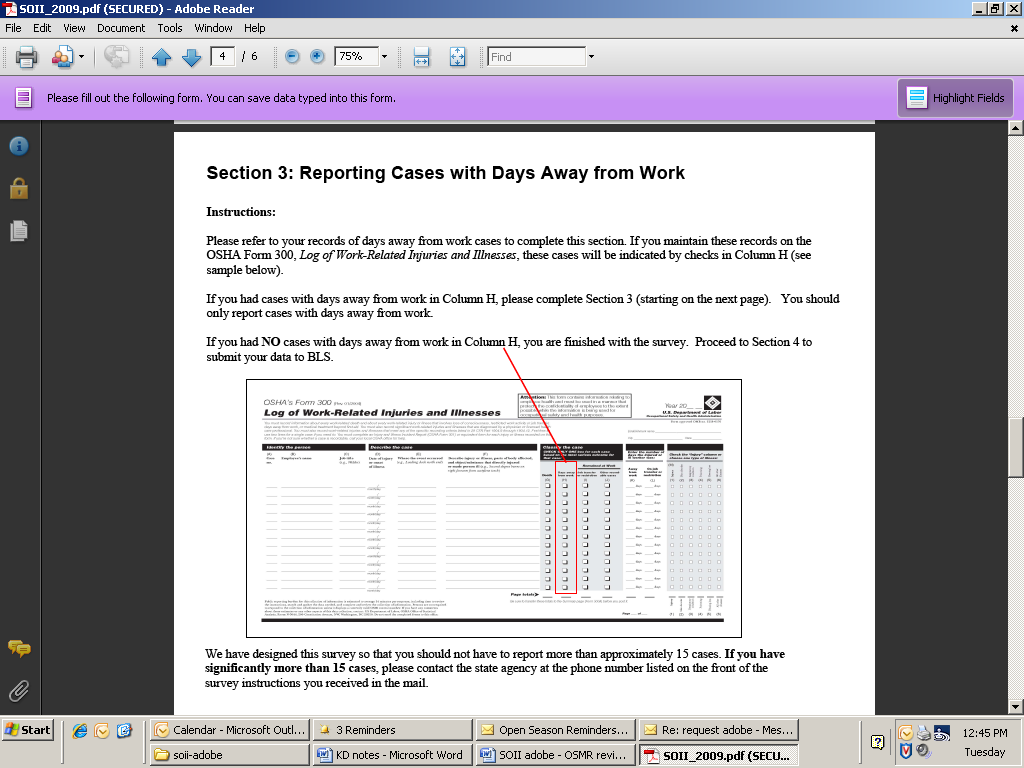Open the Attachments paperclip panel
The height and width of the screenshot is (768, 1024).
19,690
